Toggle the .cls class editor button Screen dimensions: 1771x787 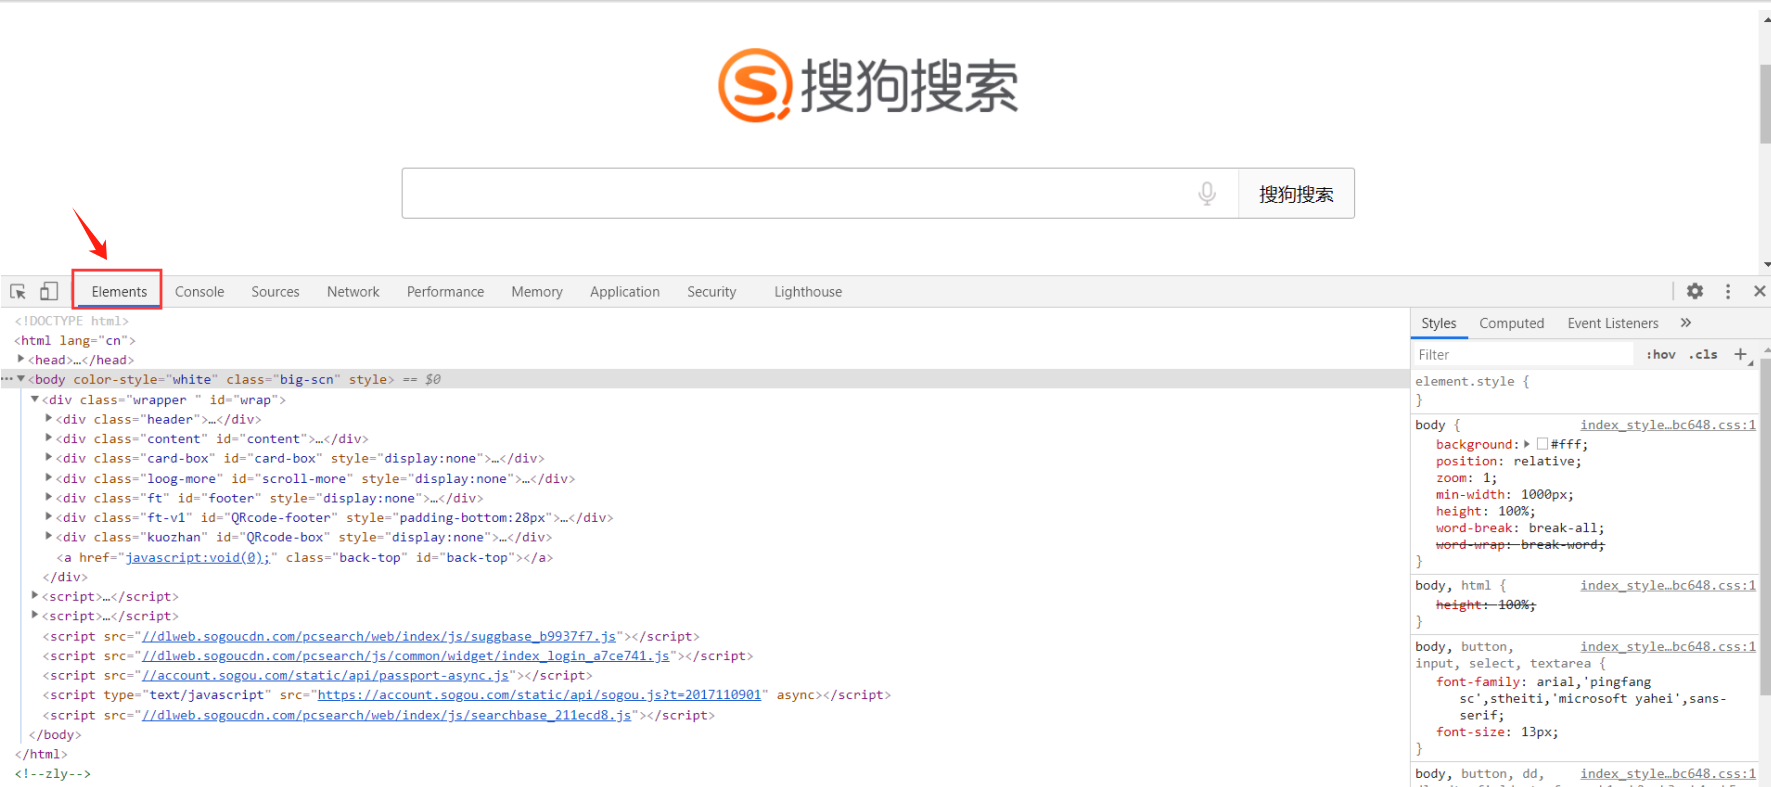1703,354
